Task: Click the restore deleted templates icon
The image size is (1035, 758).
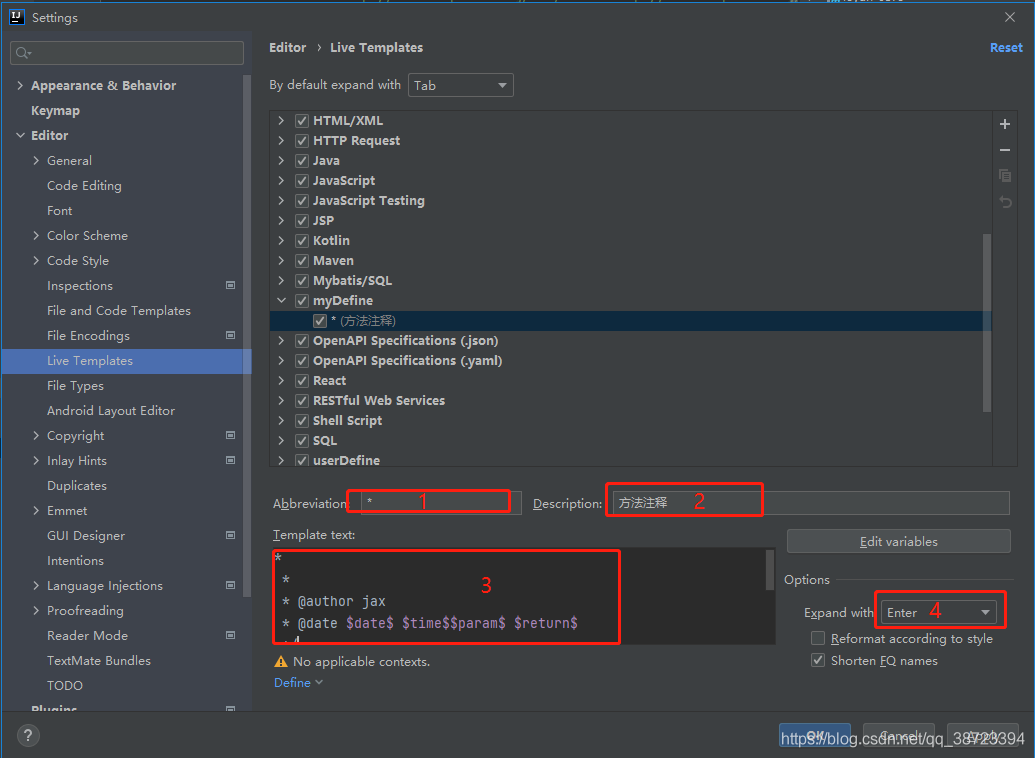Action: click(x=1005, y=202)
